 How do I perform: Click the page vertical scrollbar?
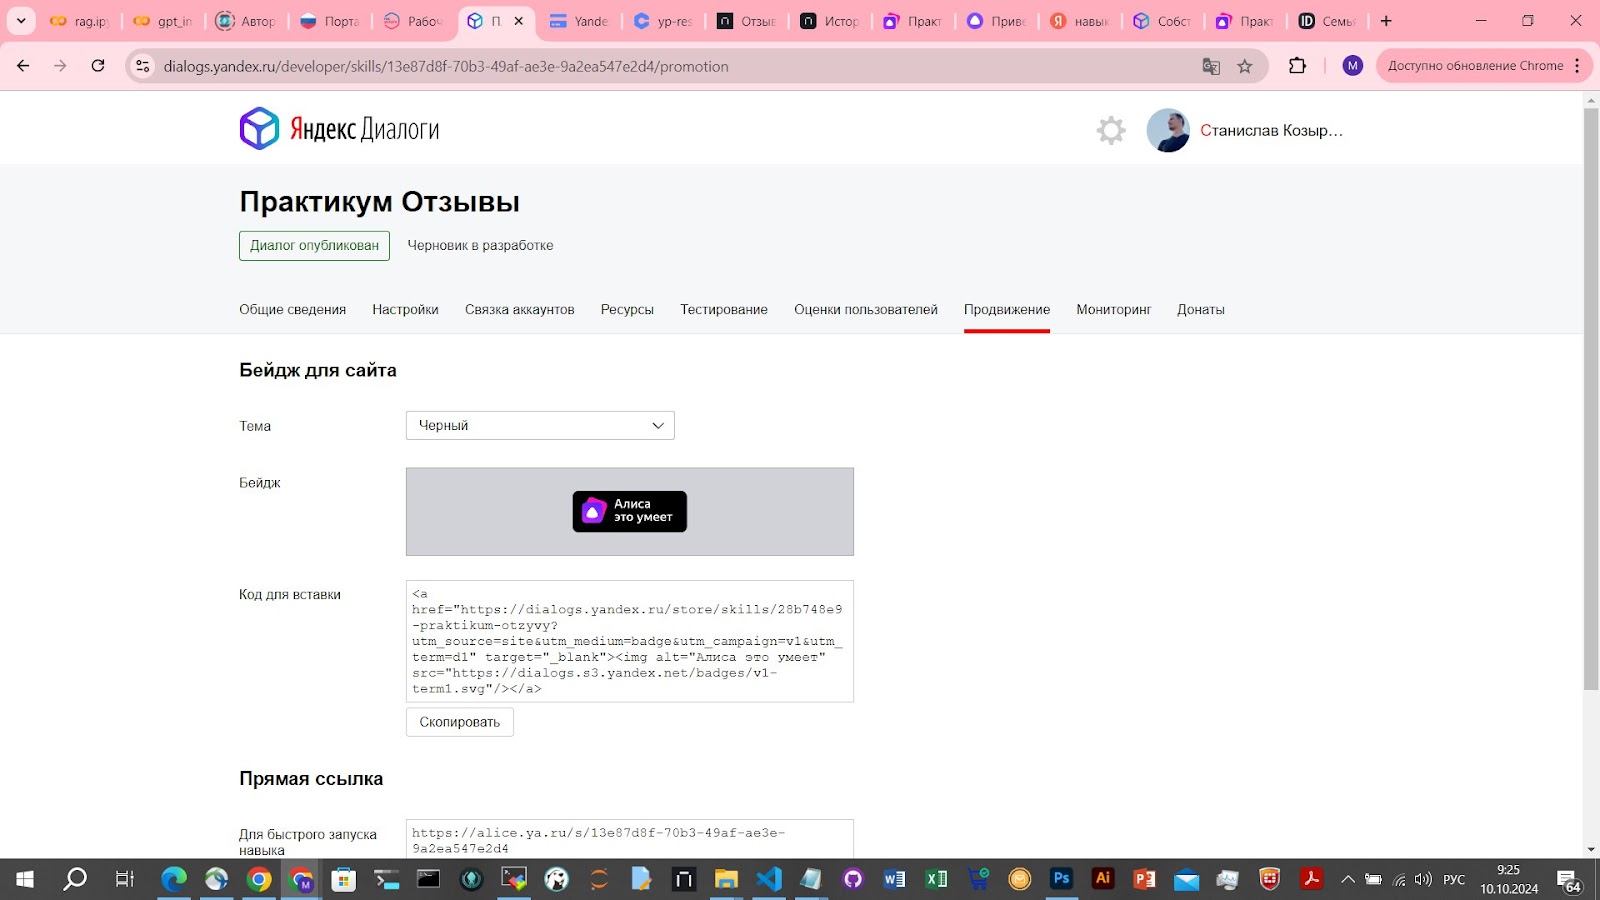[1591, 400]
